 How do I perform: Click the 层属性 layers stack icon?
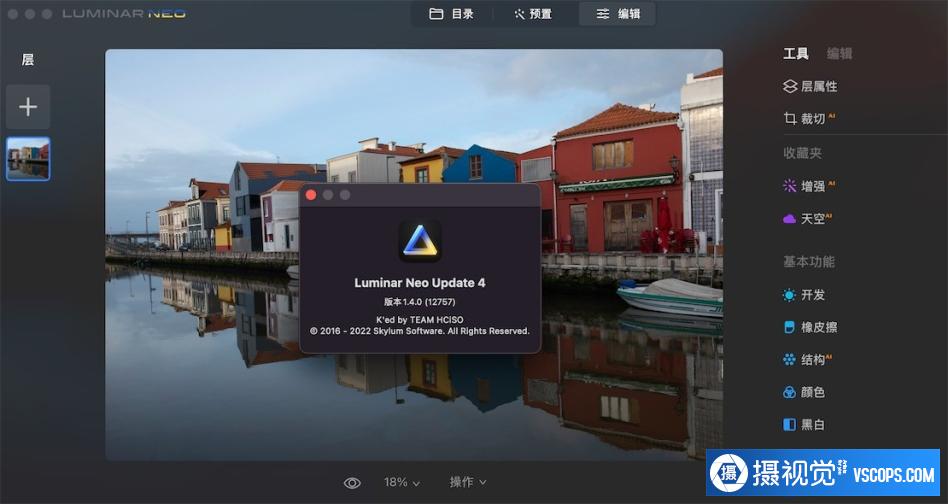pyautogui.click(x=790, y=86)
